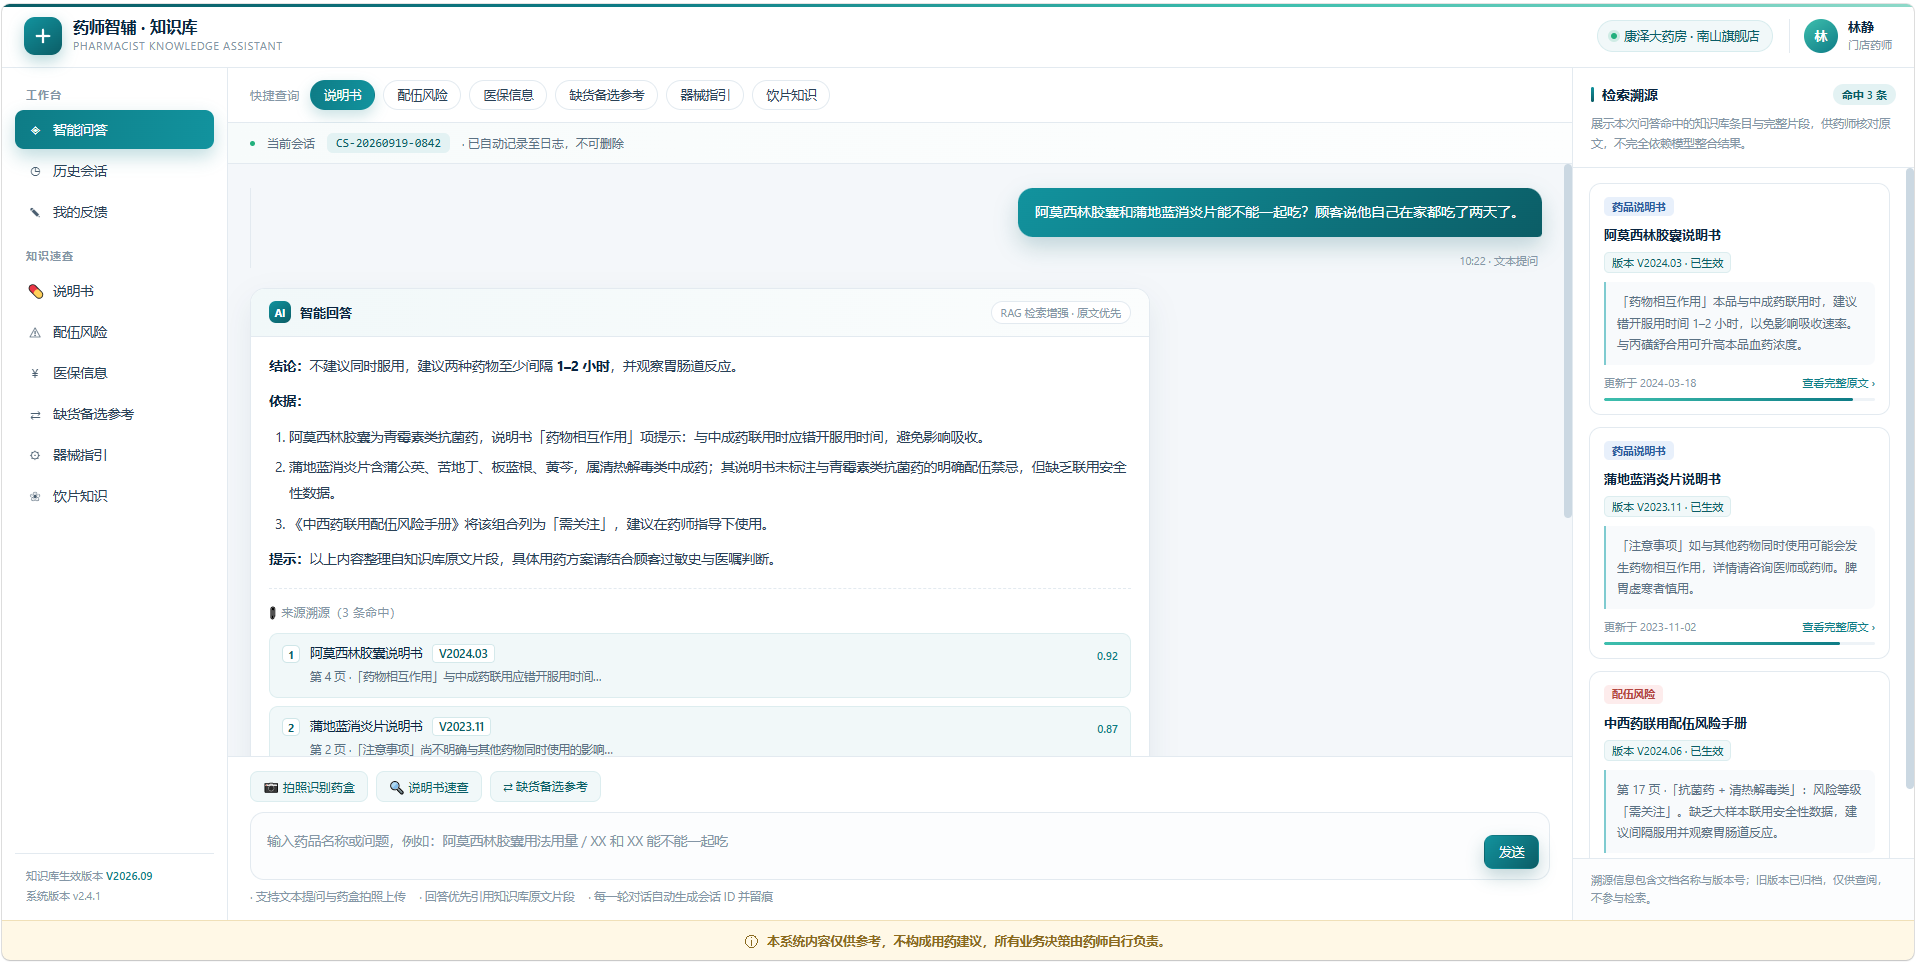The height and width of the screenshot is (963, 1917).
Task: Switch to 配伍风险 quick query tab
Action: click(422, 95)
